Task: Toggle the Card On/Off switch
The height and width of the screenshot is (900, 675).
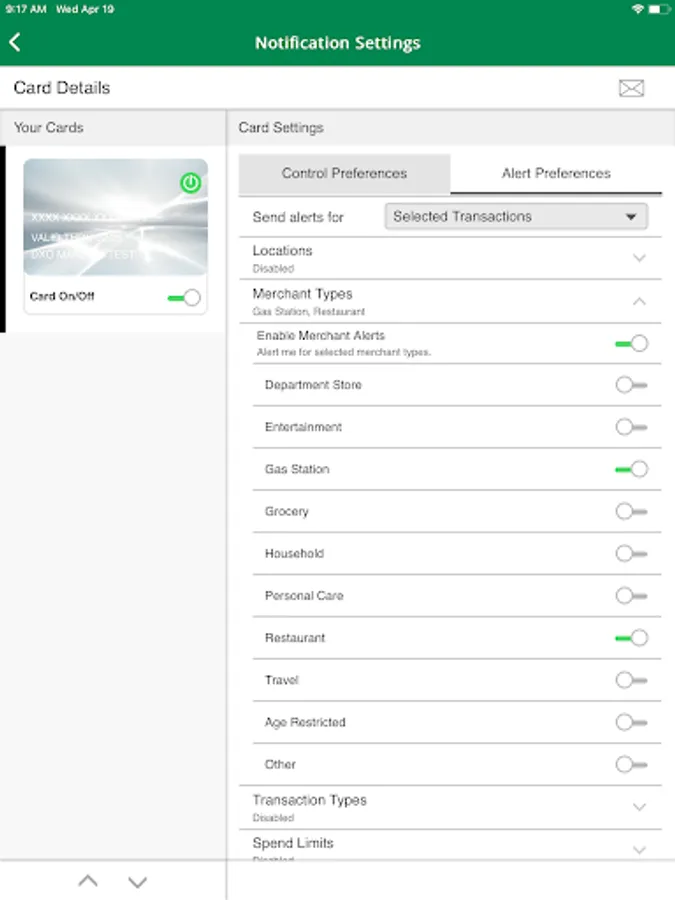Action: point(184,298)
